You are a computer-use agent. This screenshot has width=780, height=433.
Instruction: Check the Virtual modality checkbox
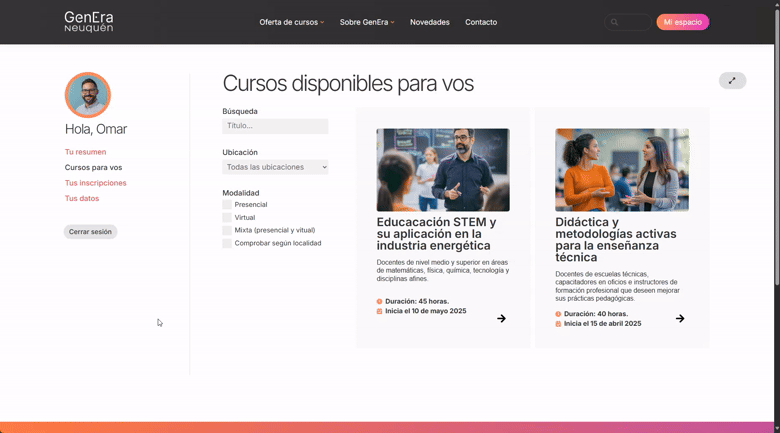(x=227, y=218)
